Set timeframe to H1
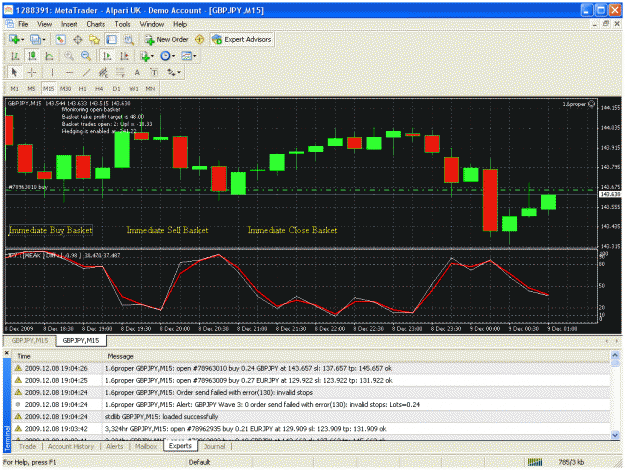The height and width of the screenshot is (470, 625). coord(83,89)
